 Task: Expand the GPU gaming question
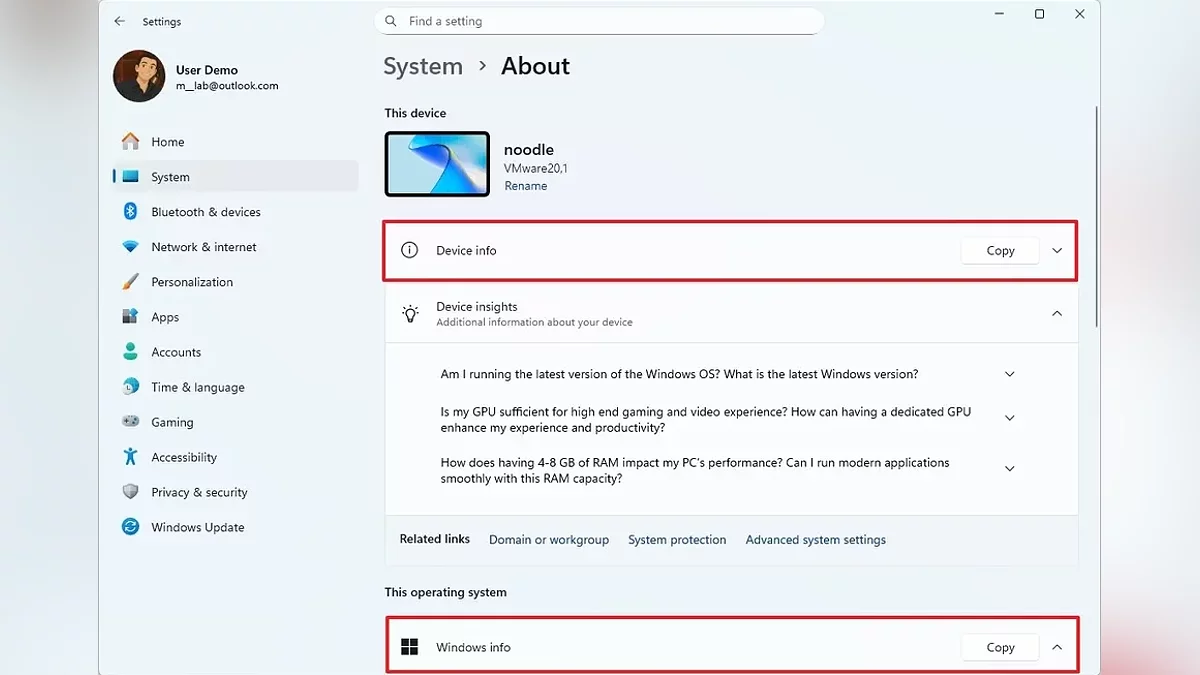click(1009, 419)
